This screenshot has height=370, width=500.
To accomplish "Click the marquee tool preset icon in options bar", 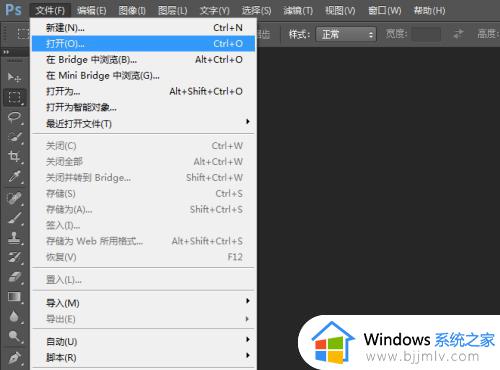I will (x=23, y=34).
